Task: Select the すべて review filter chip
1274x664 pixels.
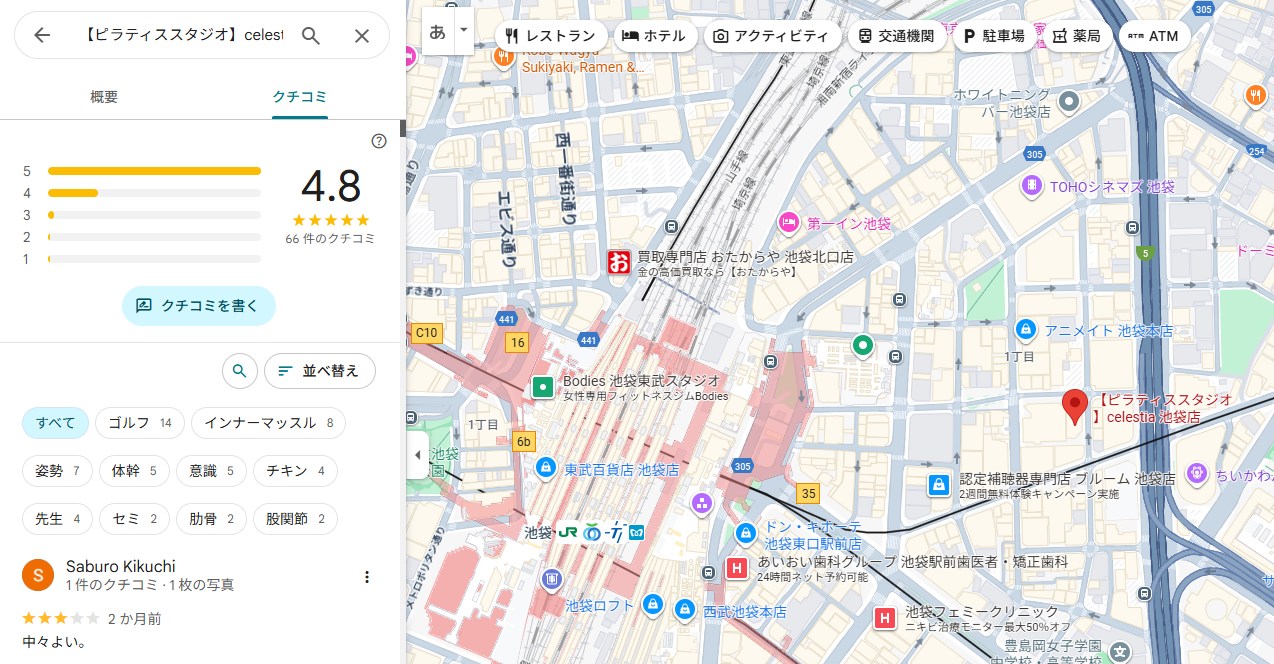Action: (56, 423)
